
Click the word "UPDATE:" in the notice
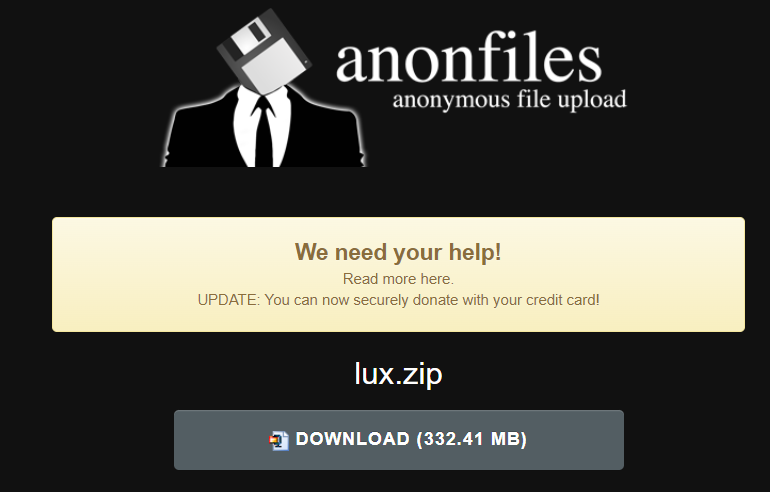point(229,300)
